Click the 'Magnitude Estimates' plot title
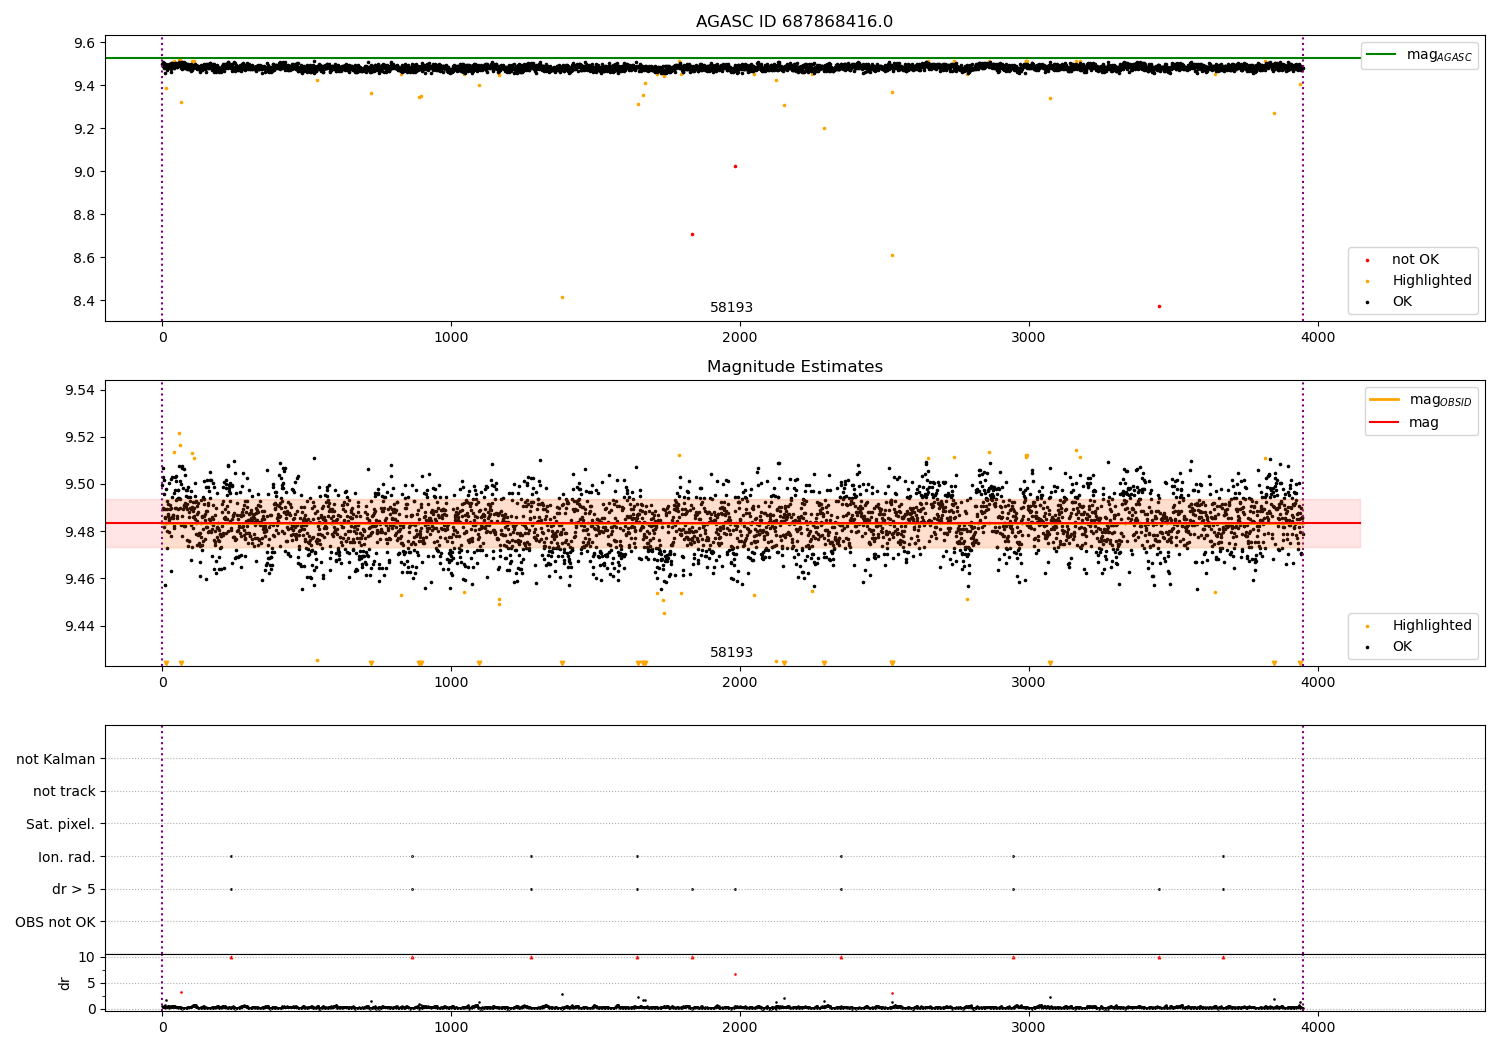This screenshot has width=1500, height=1050. (x=794, y=367)
